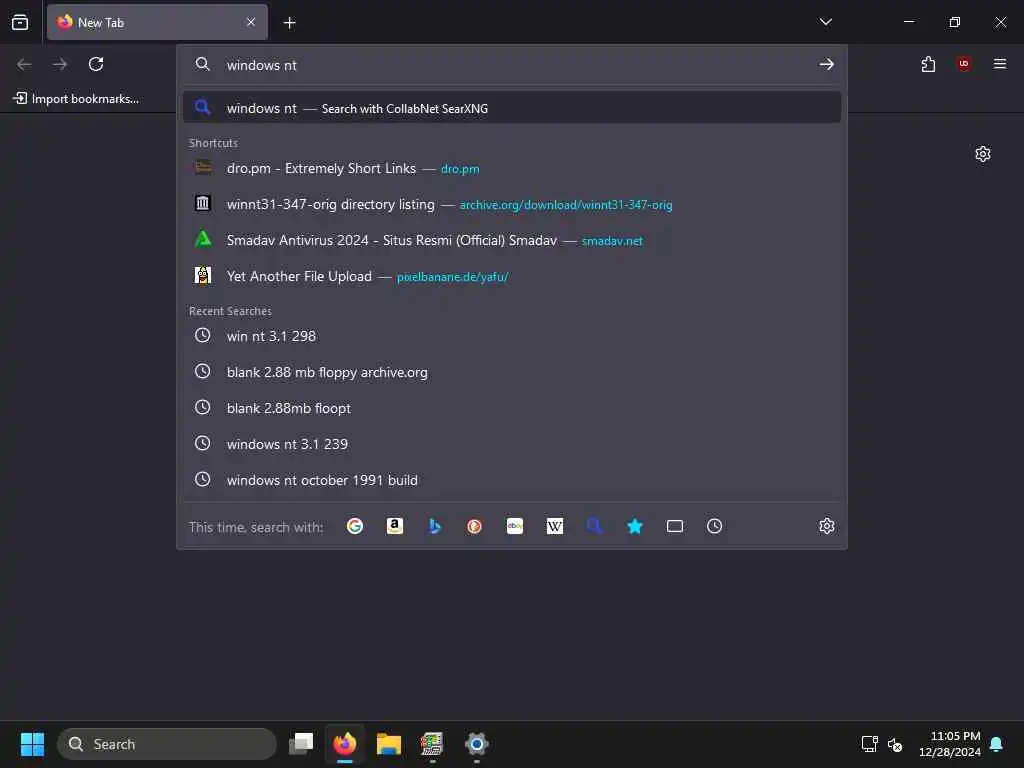Search open tabs using the tabs icon

[x=675, y=526]
